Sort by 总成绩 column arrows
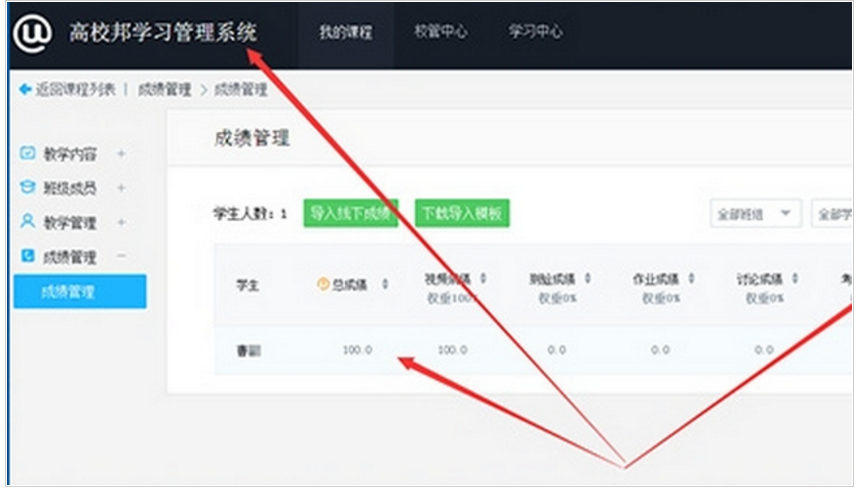858x488 pixels. pyautogui.click(x=385, y=284)
